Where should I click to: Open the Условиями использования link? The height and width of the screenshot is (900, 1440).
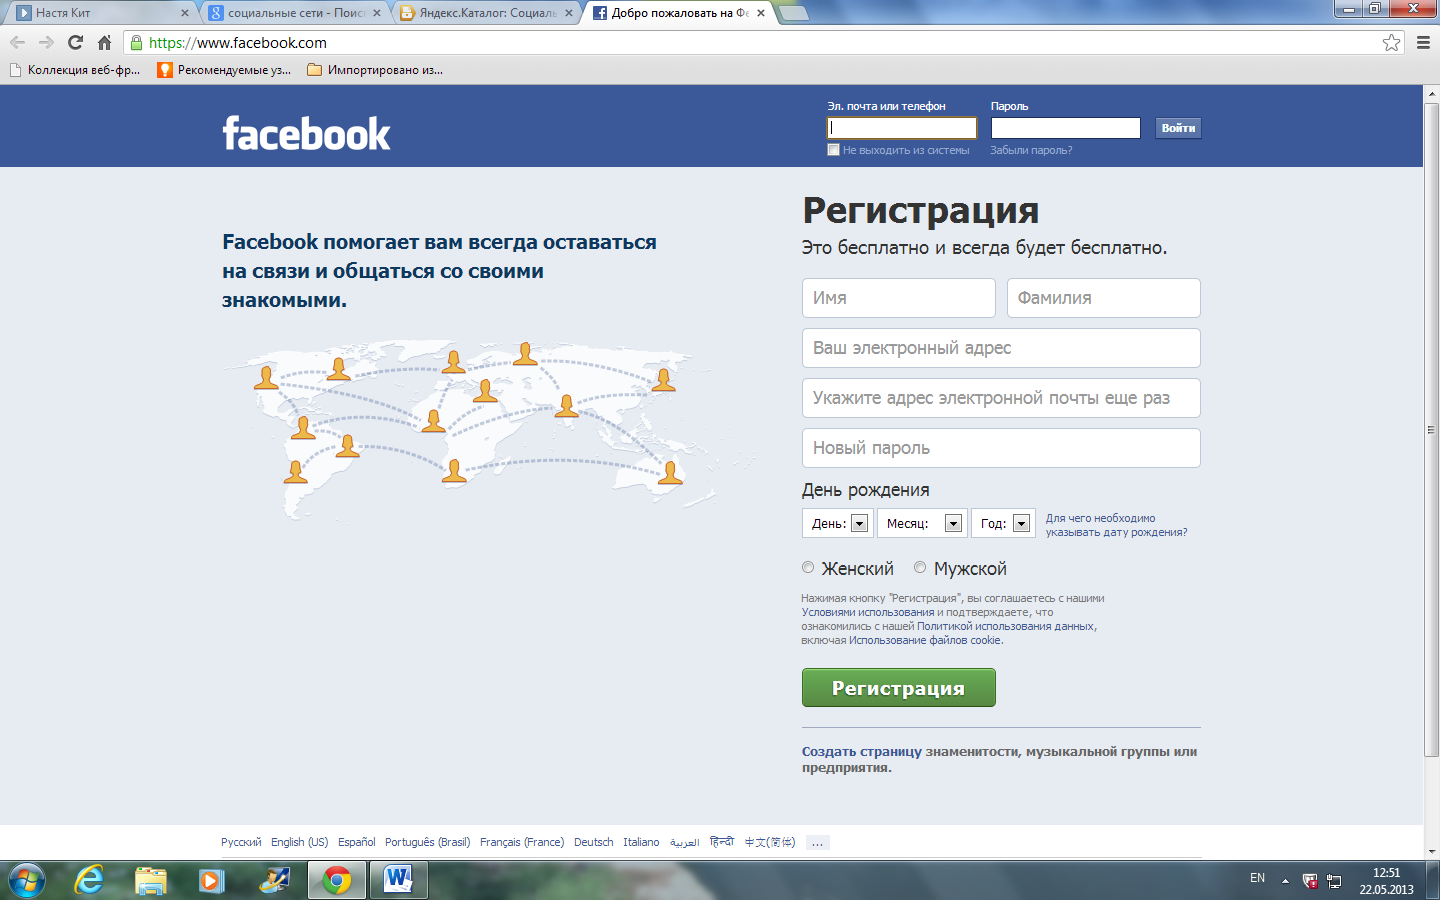point(868,612)
